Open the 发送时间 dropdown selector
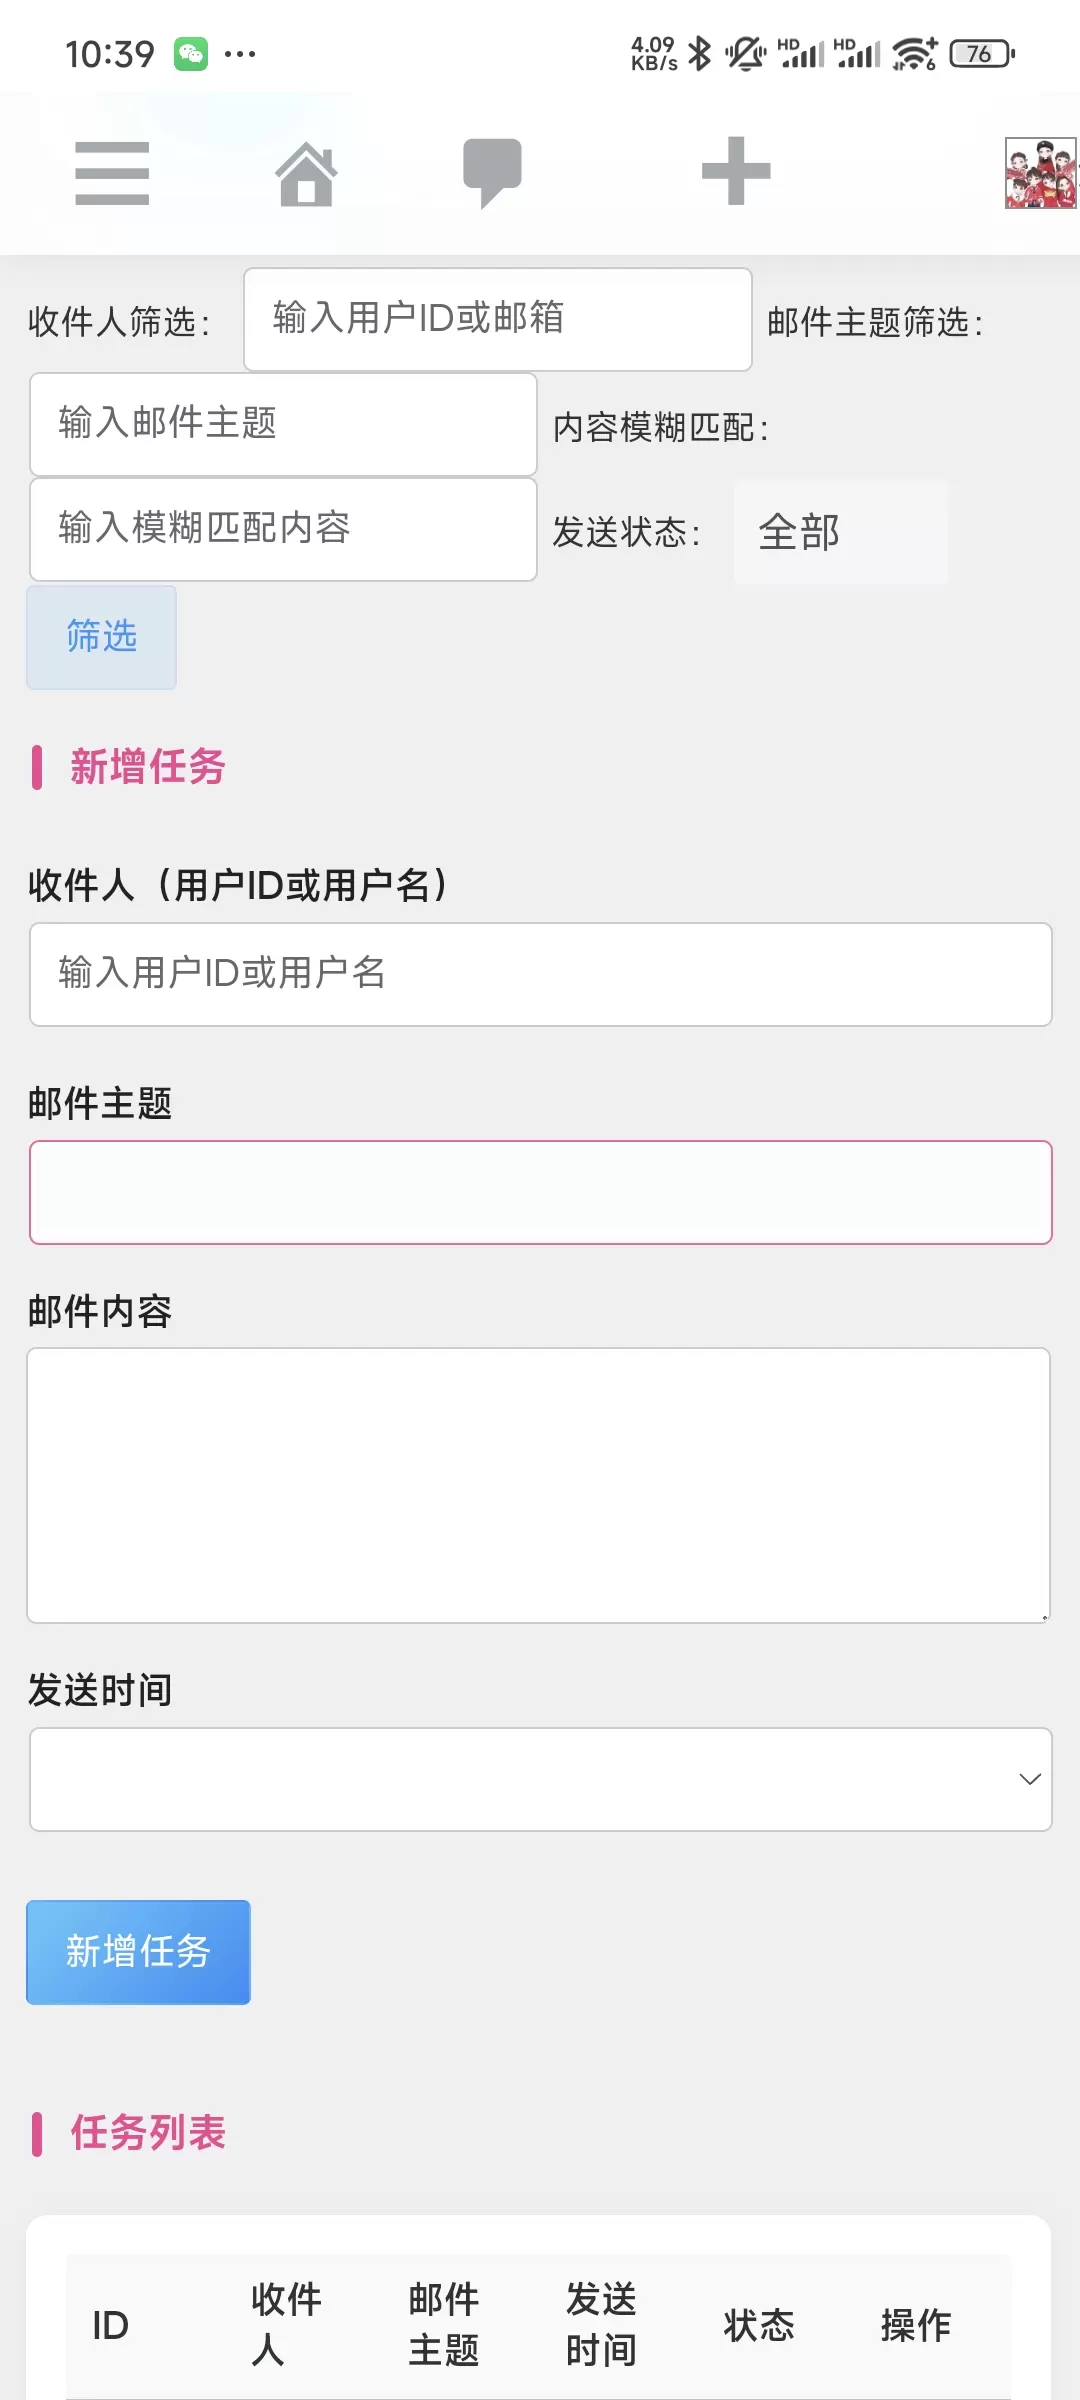The height and width of the screenshot is (2400, 1080). click(541, 1779)
